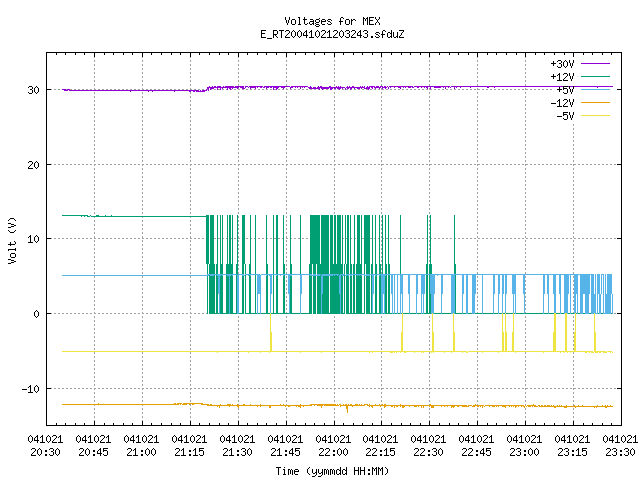This screenshot has height=480, width=640.
Task: Click the 'Volt (V)' y-axis label
Action: click(12, 241)
